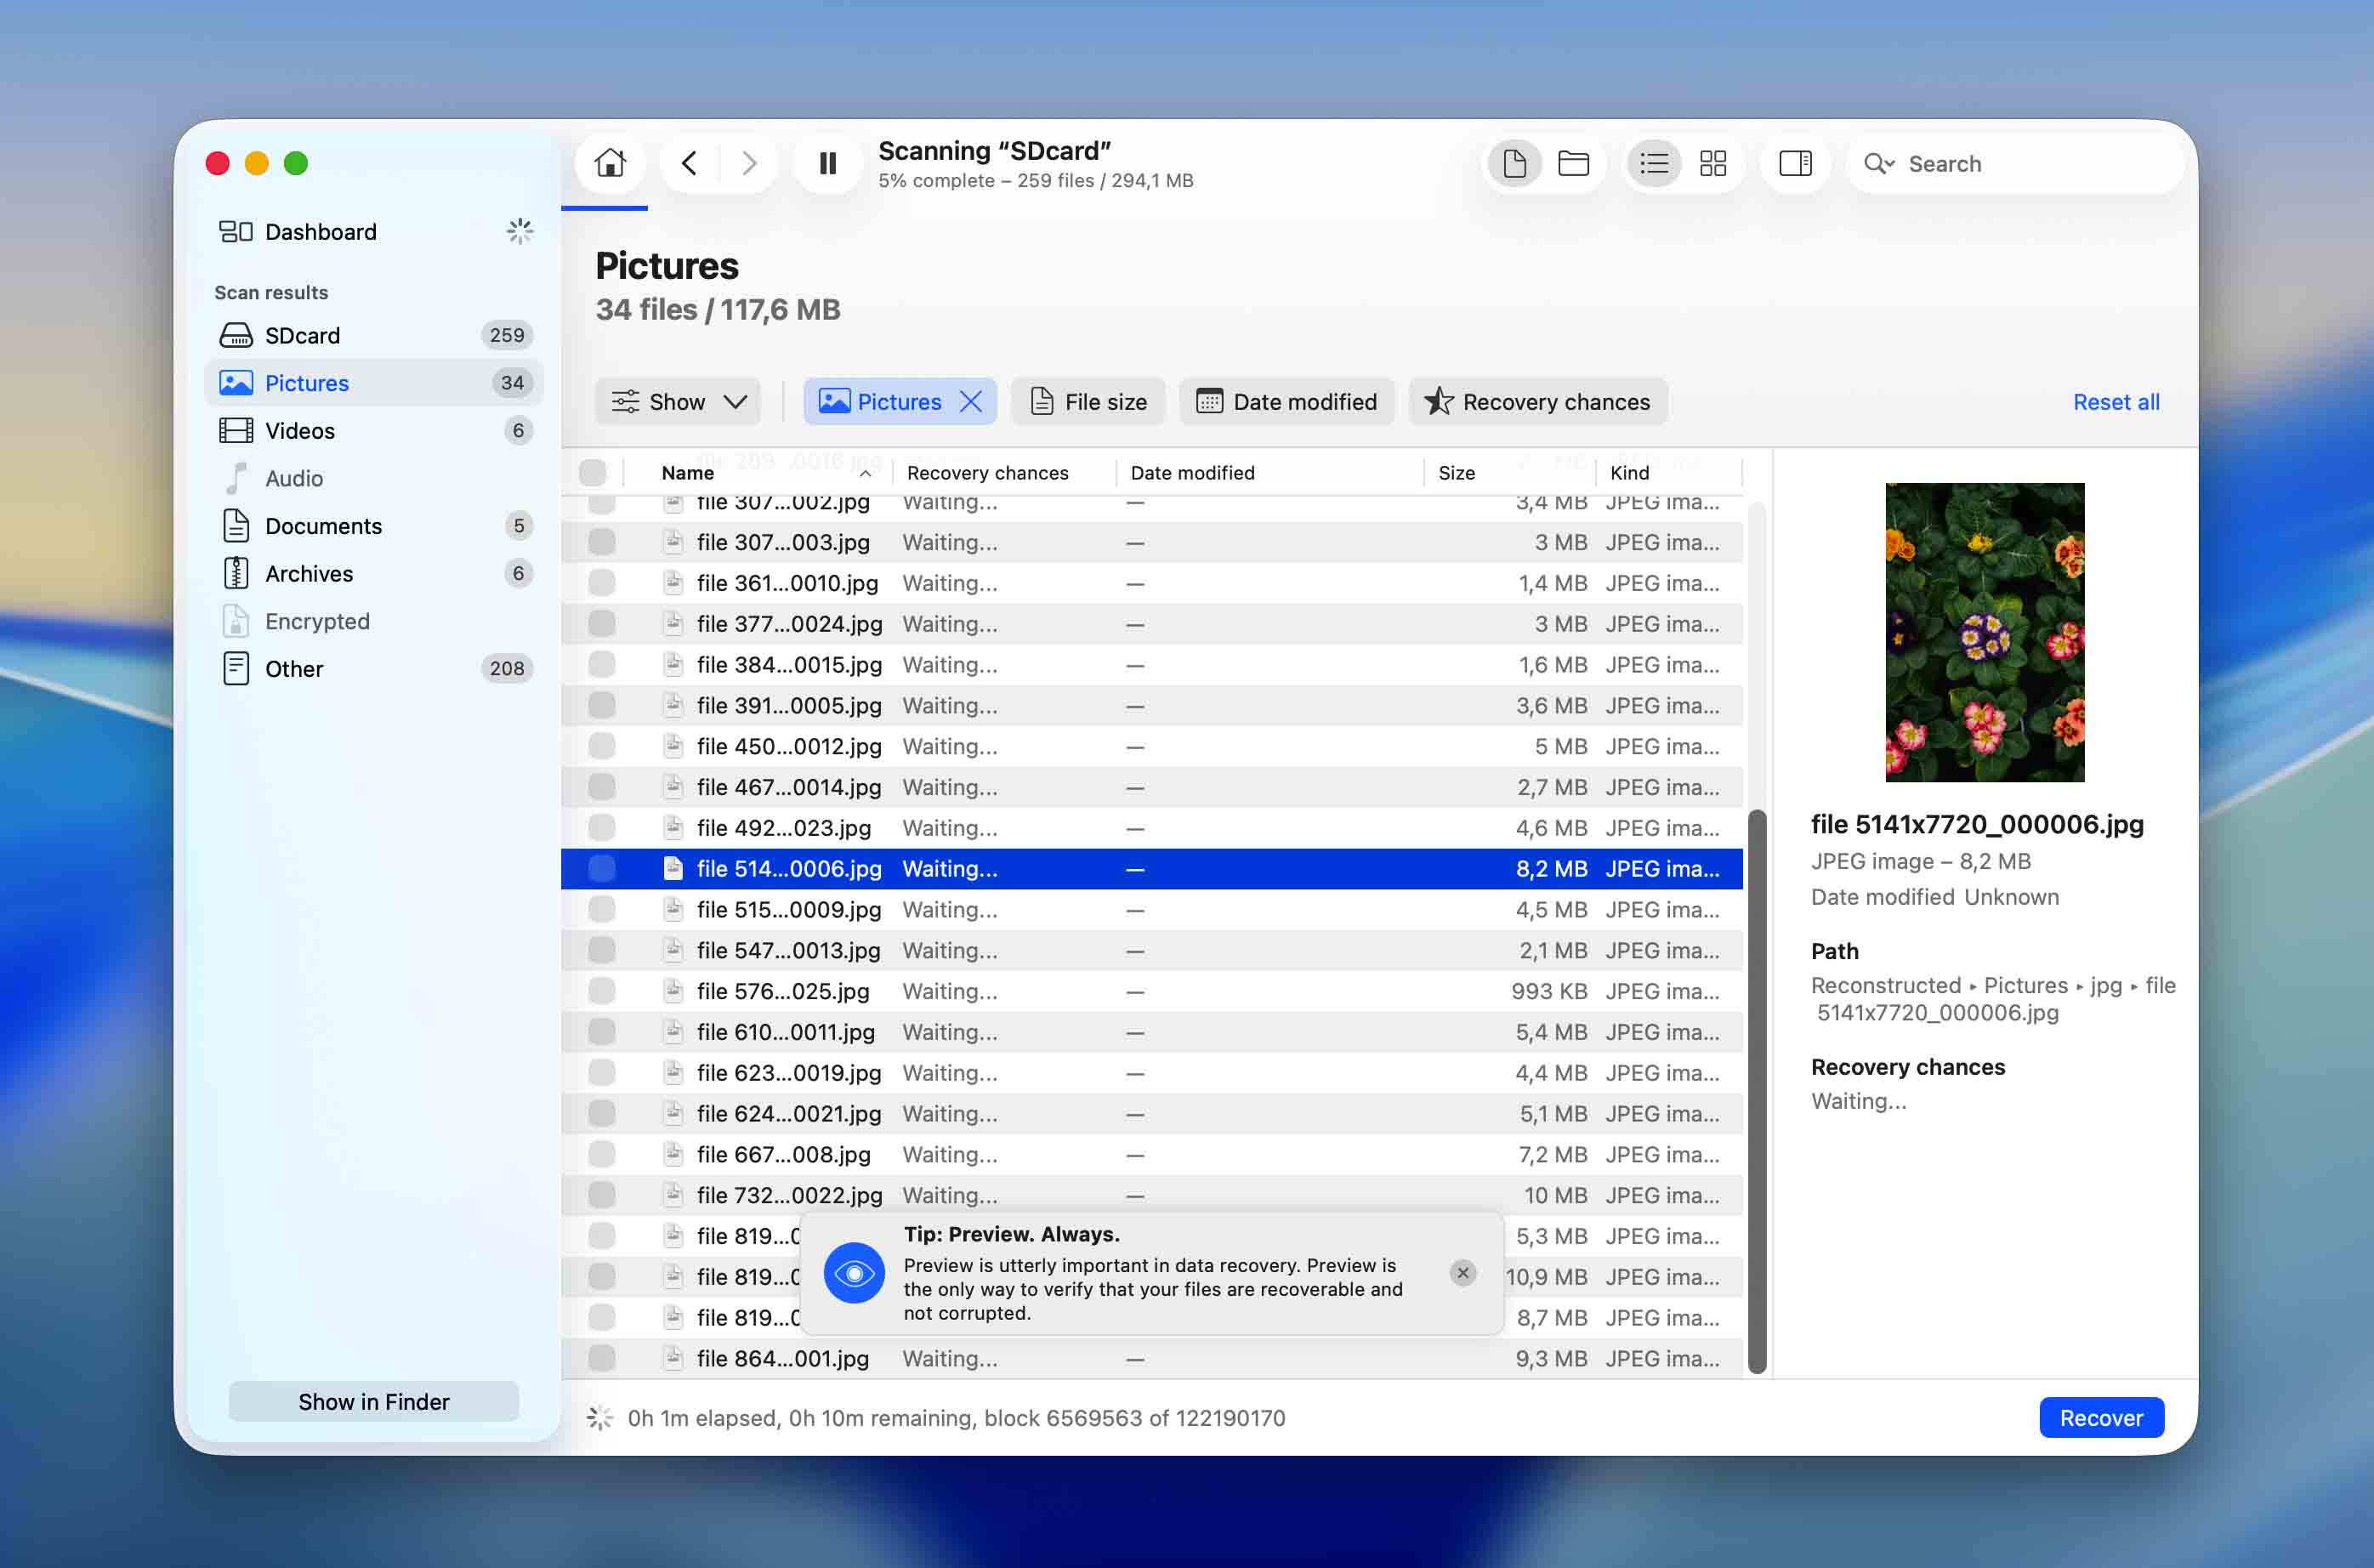
Task: Select Encrypted category in sidebar
Action: click(374, 622)
